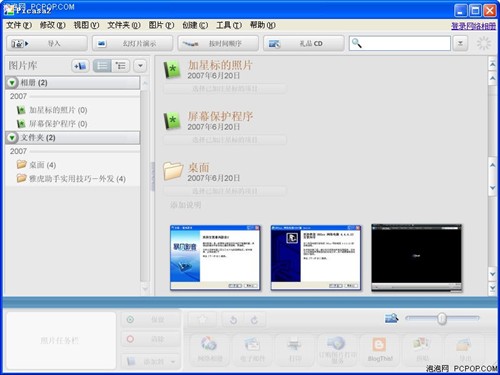Open the 视图(V) menu
The width and height of the screenshot is (500, 375).
[x=86, y=25]
